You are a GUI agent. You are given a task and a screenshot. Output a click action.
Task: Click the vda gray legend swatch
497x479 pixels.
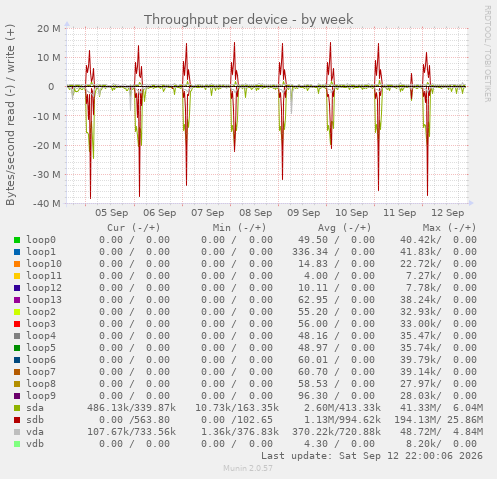[17, 432]
